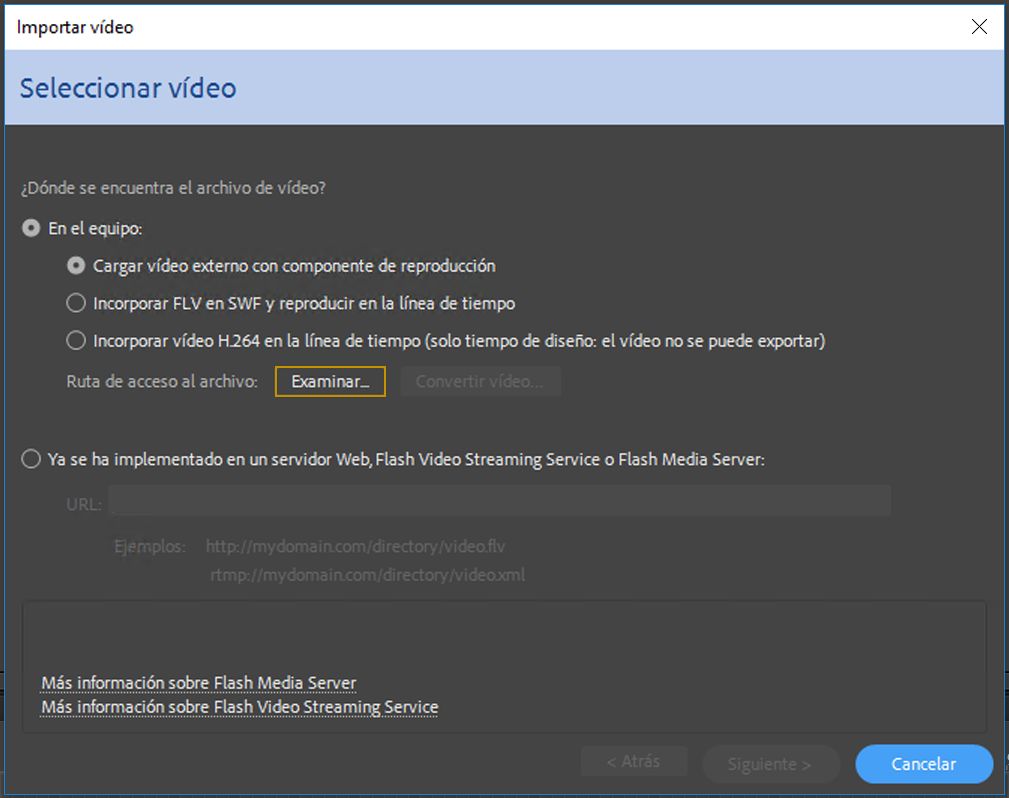Click inside the URL input field
Screen dimensions: 1009x798
coord(500,501)
